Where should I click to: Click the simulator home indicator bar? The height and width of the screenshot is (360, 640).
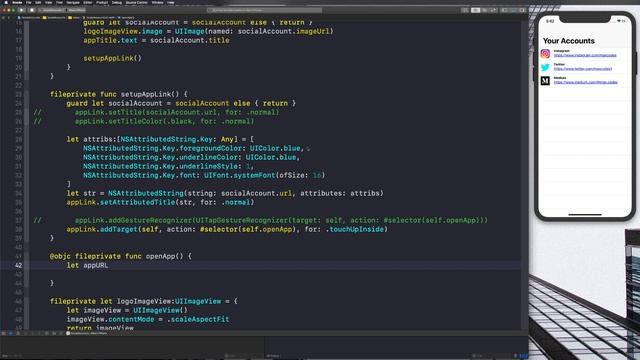[x=585, y=214]
